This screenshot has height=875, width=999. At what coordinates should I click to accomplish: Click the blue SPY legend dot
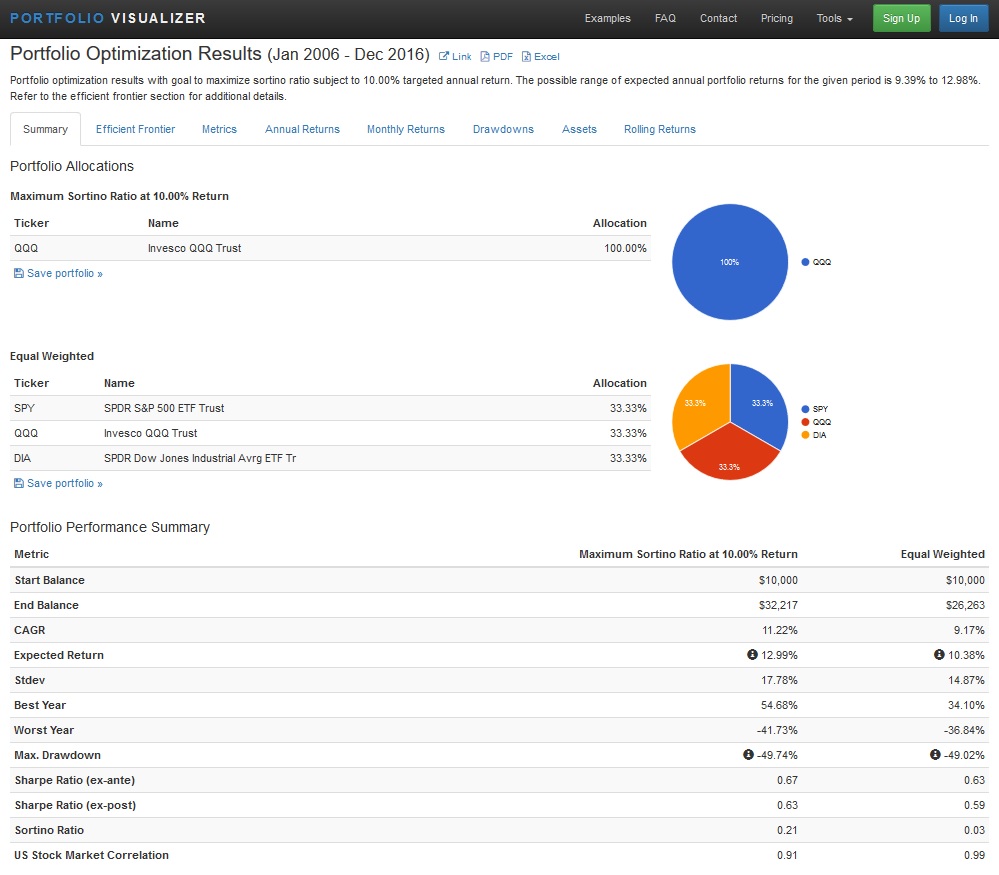click(805, 409)
